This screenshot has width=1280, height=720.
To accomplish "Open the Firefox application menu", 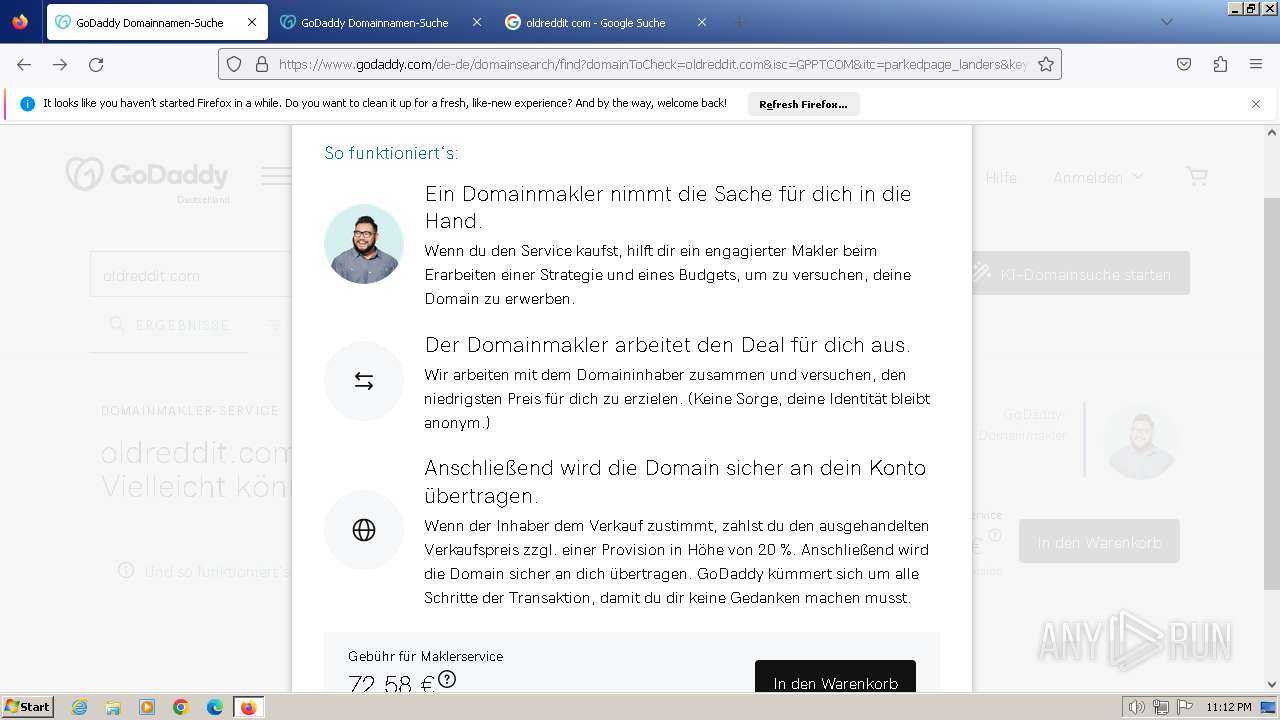I will 1256,64.
